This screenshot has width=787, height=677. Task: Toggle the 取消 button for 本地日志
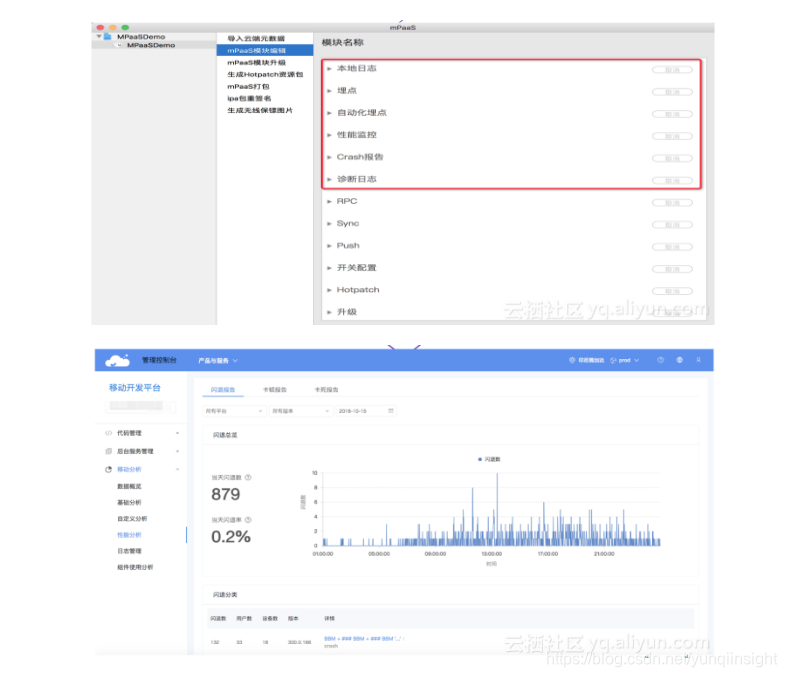point(672,69)
